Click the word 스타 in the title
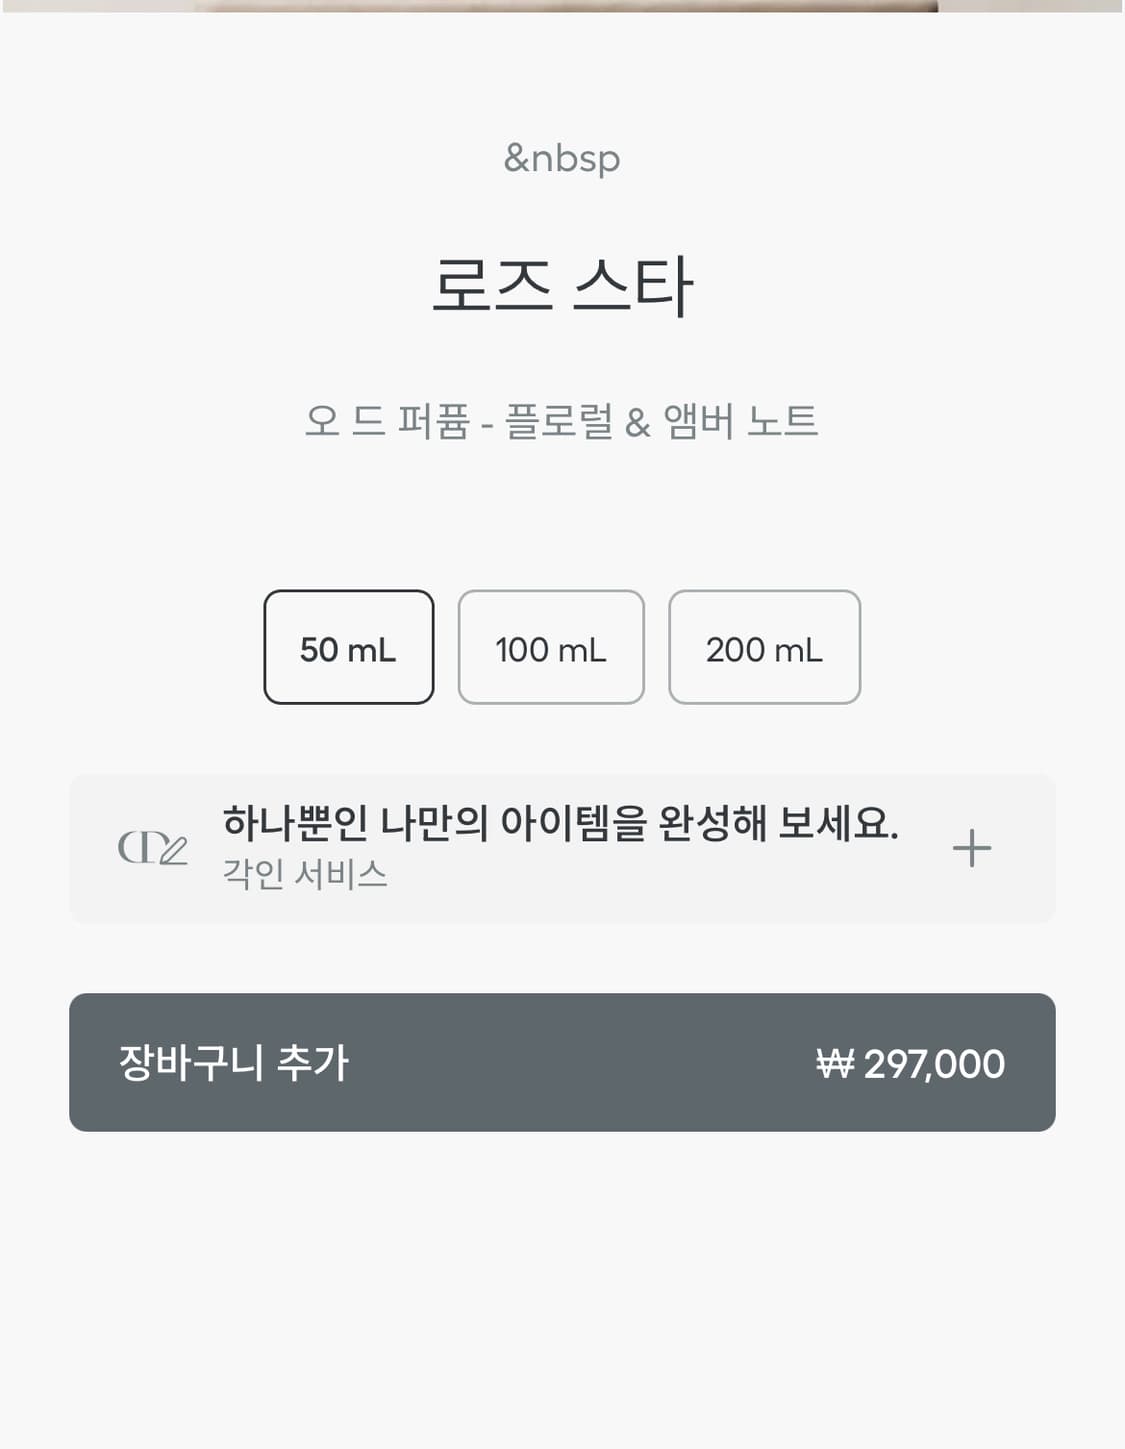Image resolution: width=1125 pixels, height=1449 pixels. [634, 286]
